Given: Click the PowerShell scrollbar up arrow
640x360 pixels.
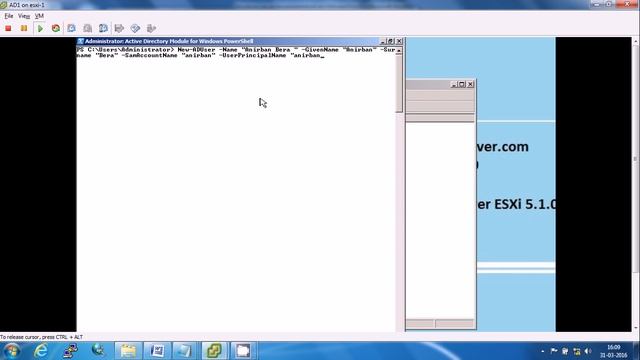Looking at the screenshot, I should coord(399,50).
